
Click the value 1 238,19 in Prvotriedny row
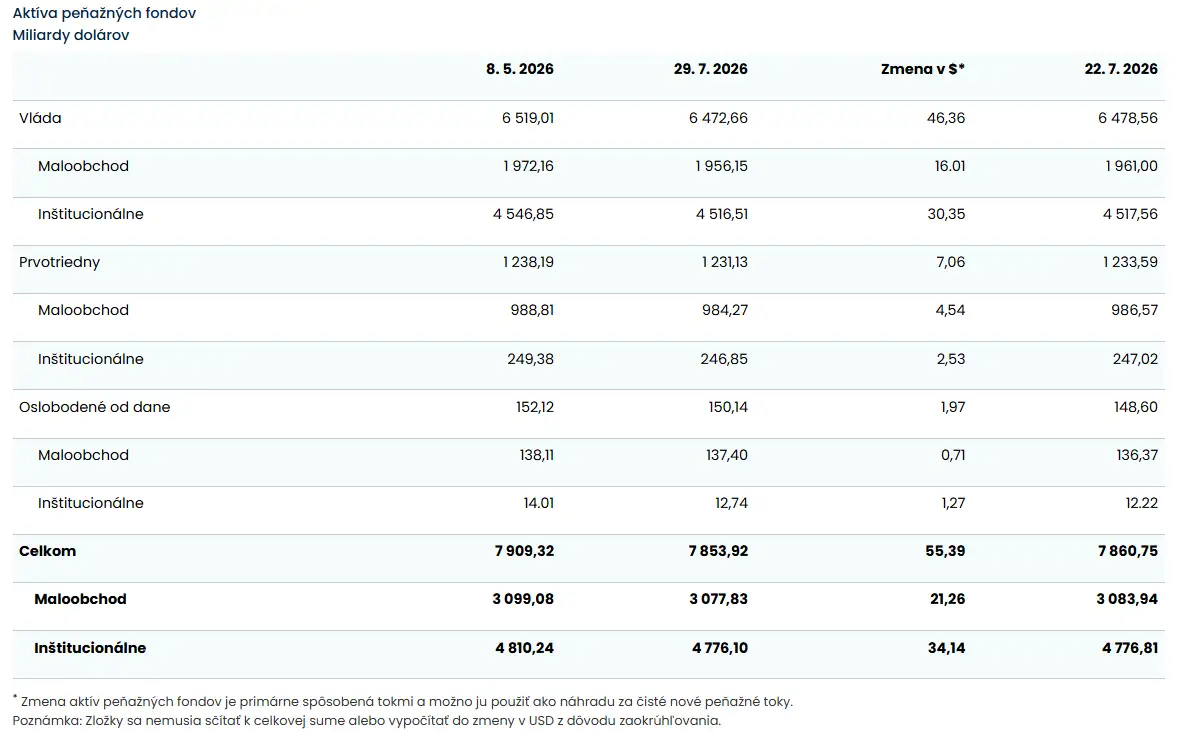click(x=528, y=262)
